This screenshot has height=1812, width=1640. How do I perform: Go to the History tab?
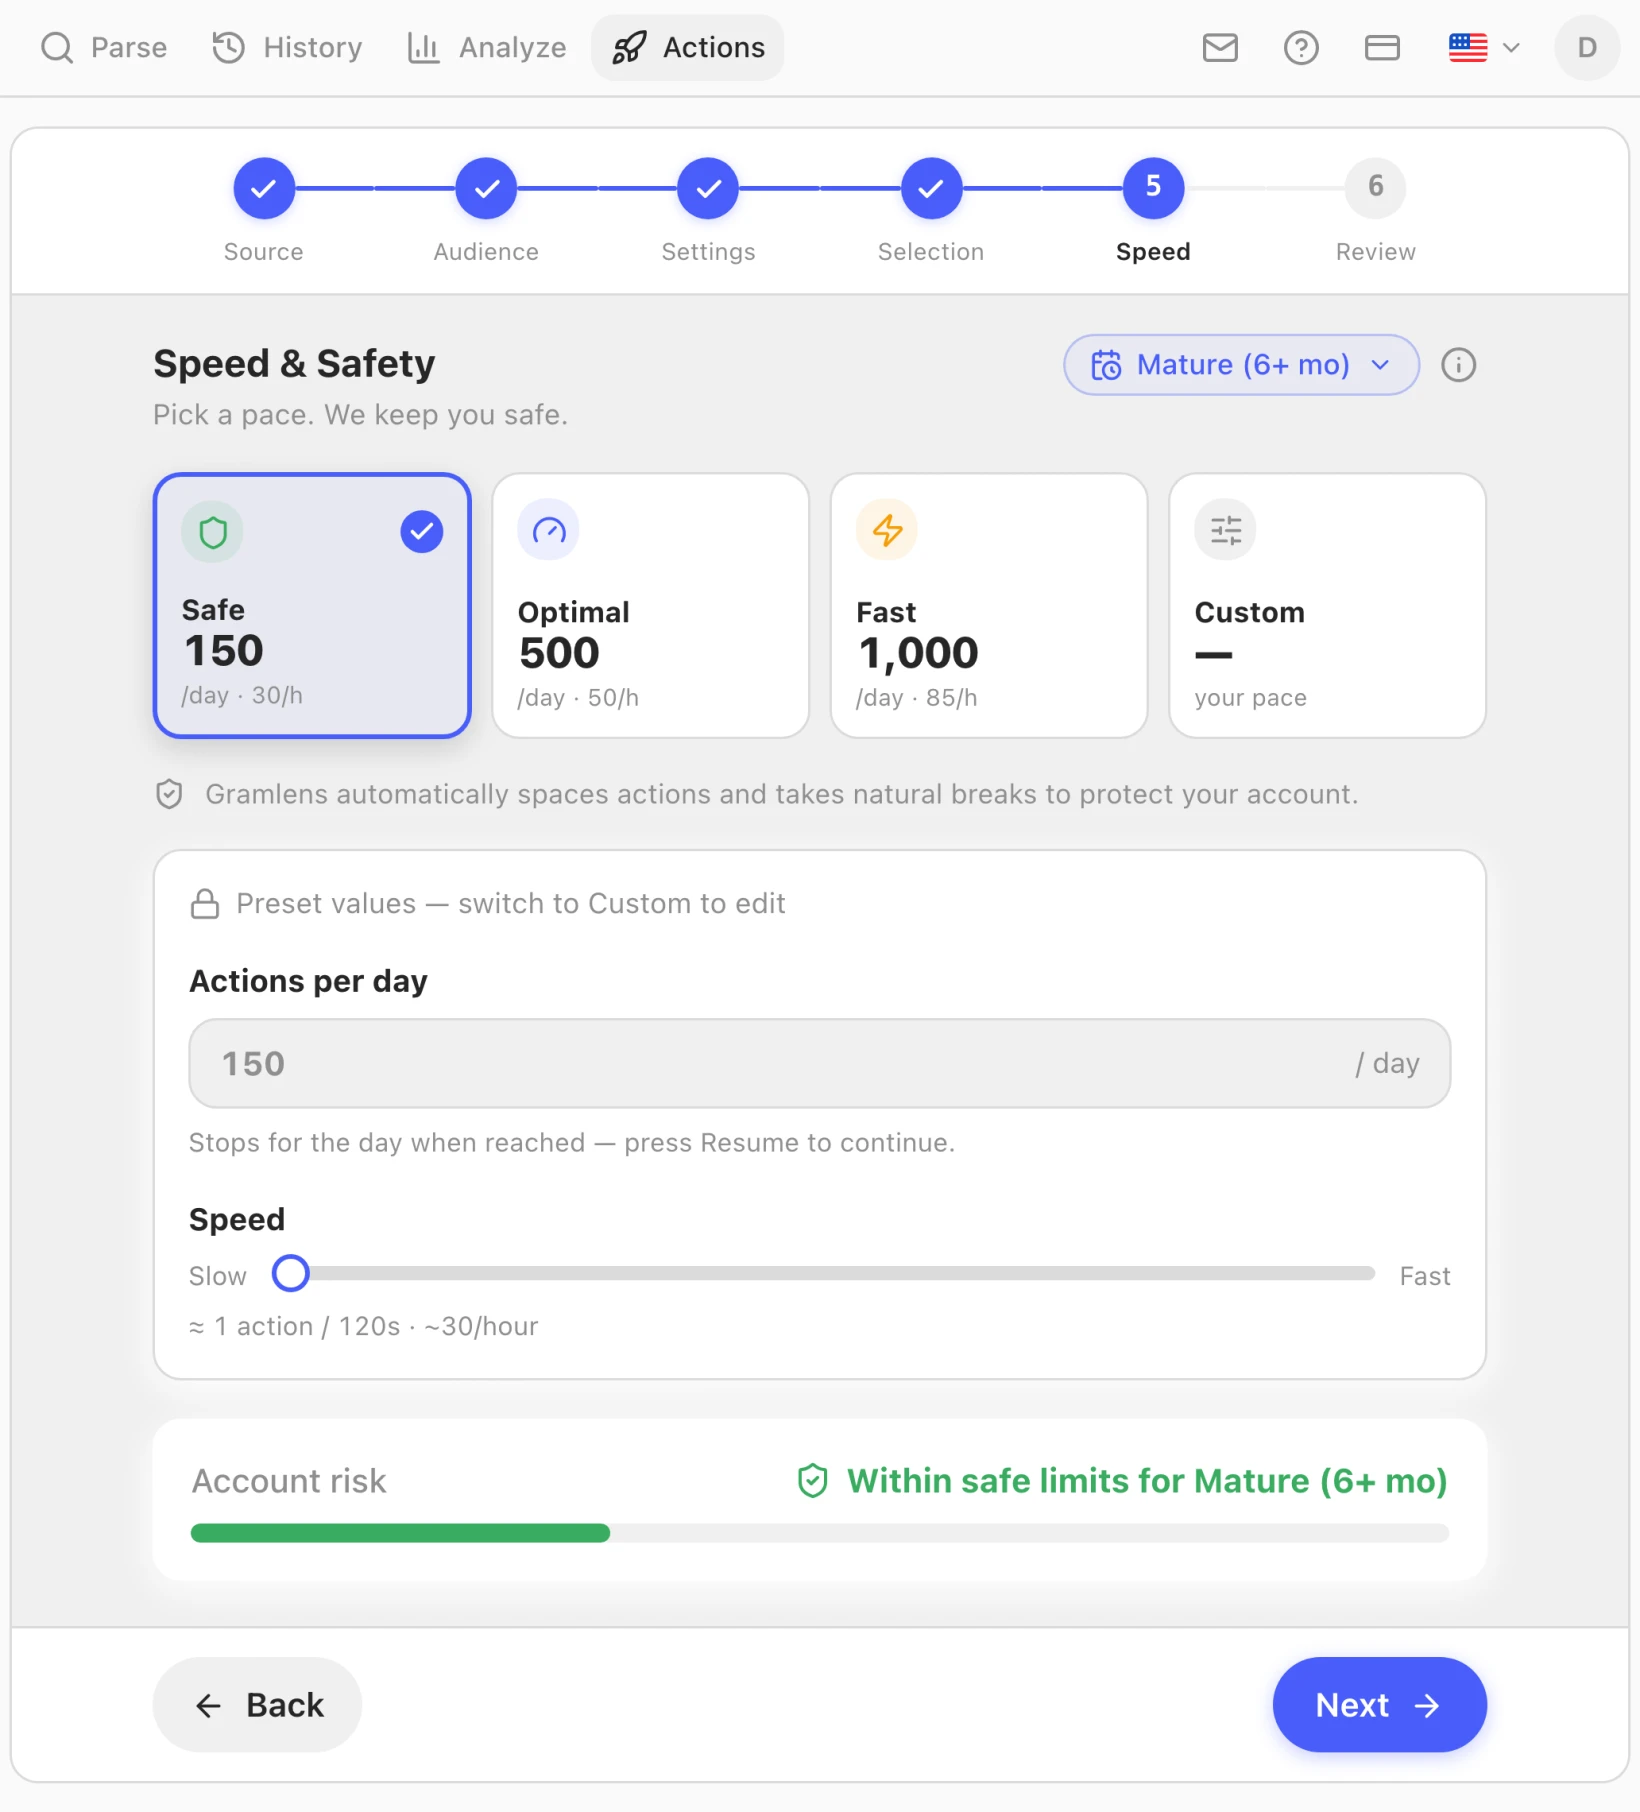[287, 47]
